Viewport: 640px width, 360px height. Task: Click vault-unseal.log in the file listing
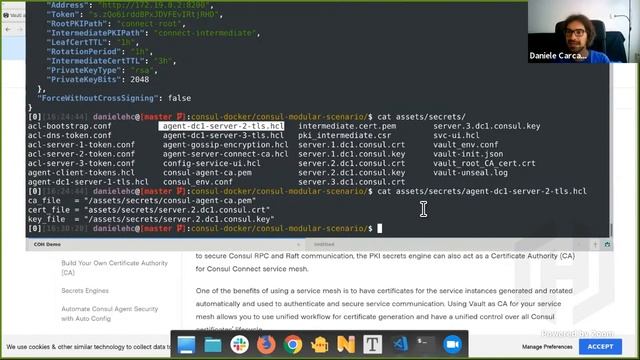click(470, 173)
